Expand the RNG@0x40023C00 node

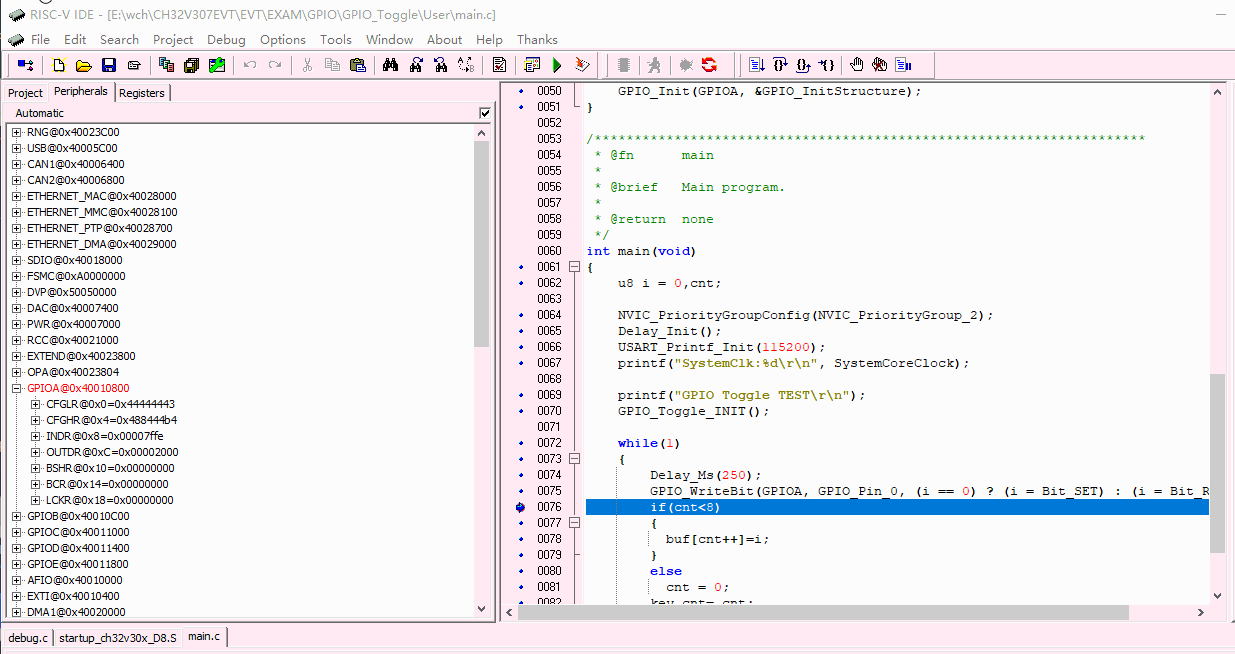click(17, 132)
